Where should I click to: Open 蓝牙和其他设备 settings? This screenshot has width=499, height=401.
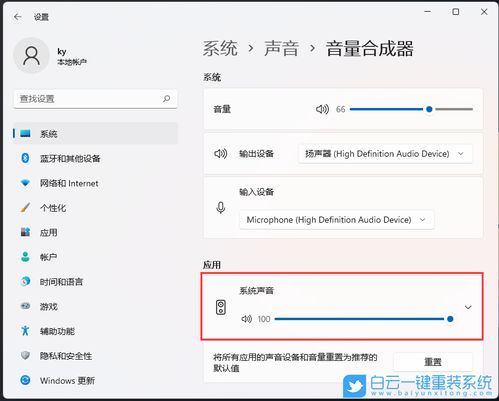(95, 158)
